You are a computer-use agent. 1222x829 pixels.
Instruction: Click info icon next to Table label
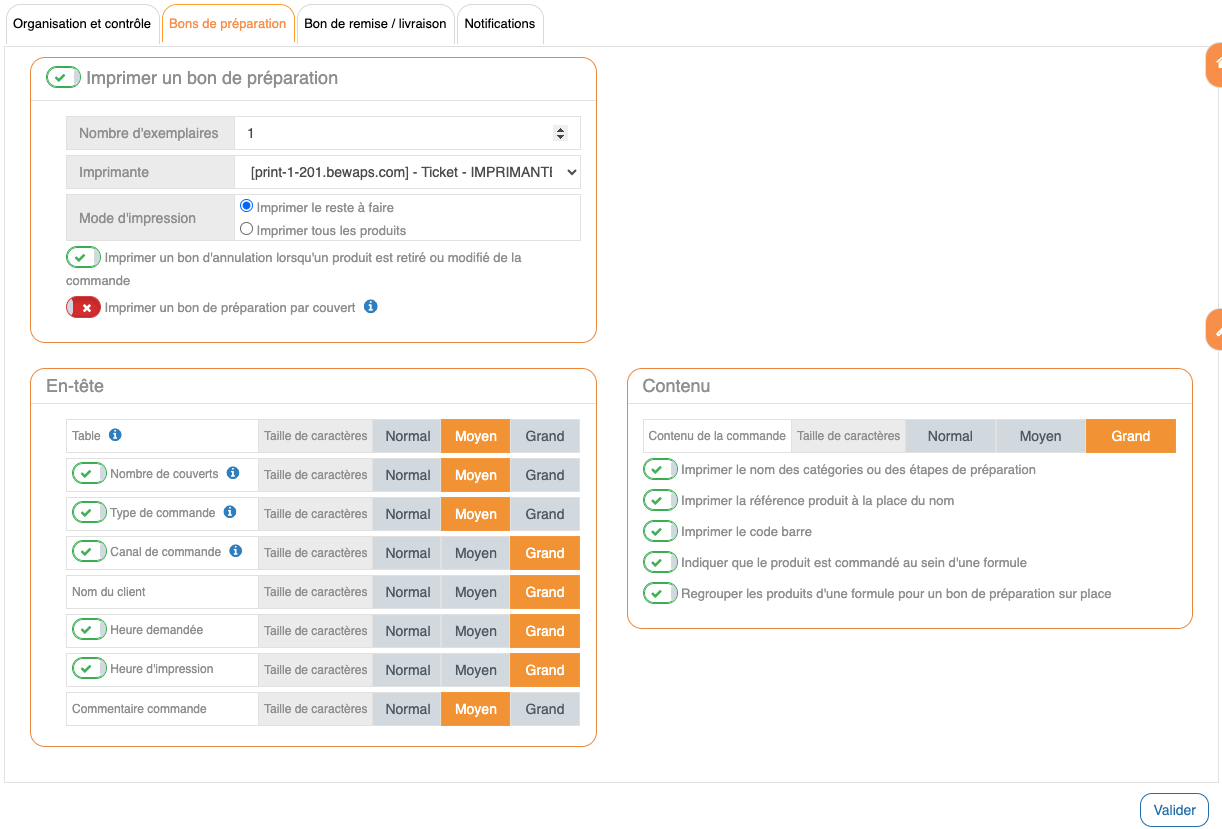(115, 435)
